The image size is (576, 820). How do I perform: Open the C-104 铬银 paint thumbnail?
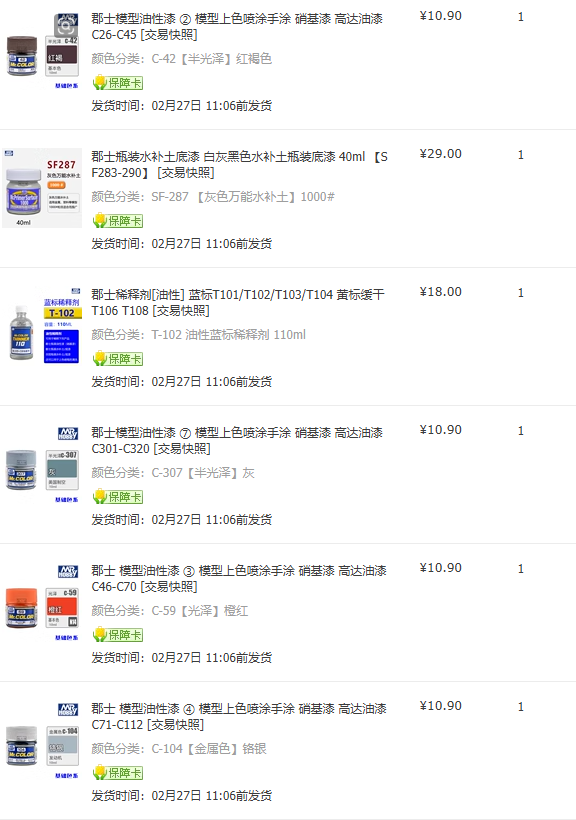tap(42, 741)
